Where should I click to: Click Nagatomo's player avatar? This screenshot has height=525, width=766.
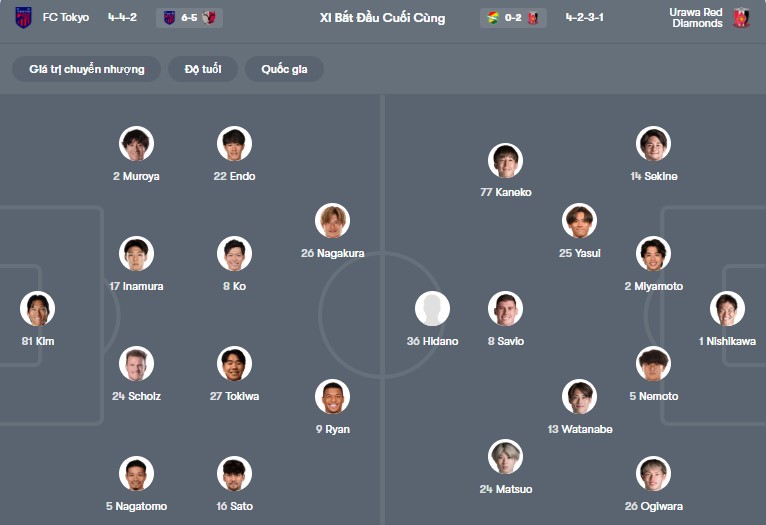(136, 474)
